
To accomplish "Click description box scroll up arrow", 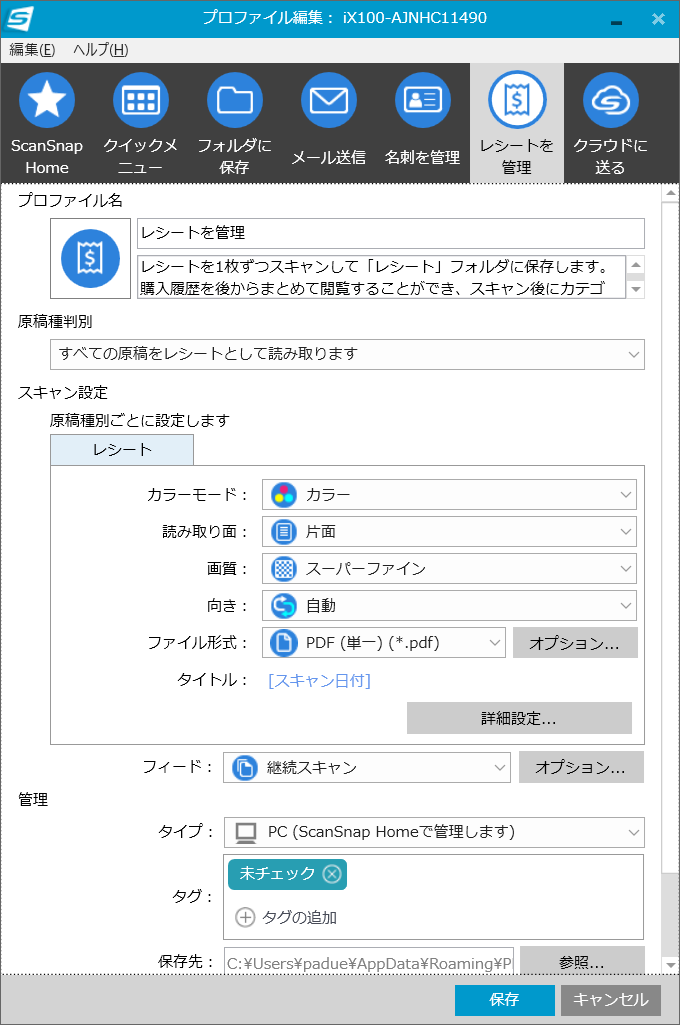I will 636,263.
